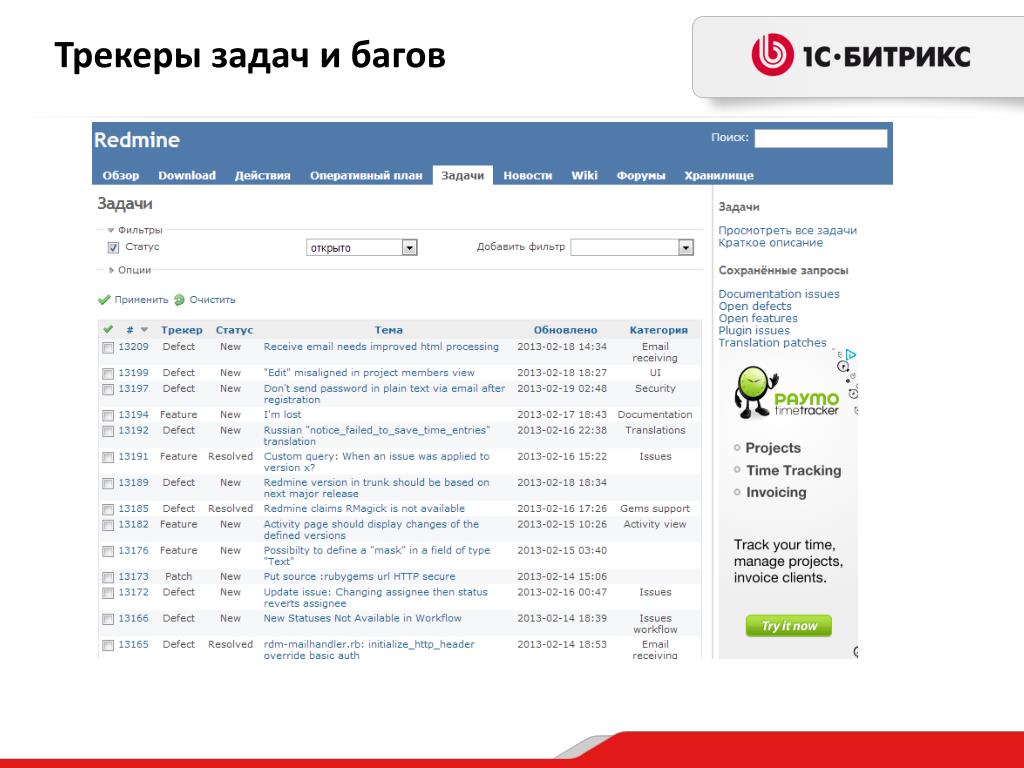Open Translation patches saved query

pos(773,342)
